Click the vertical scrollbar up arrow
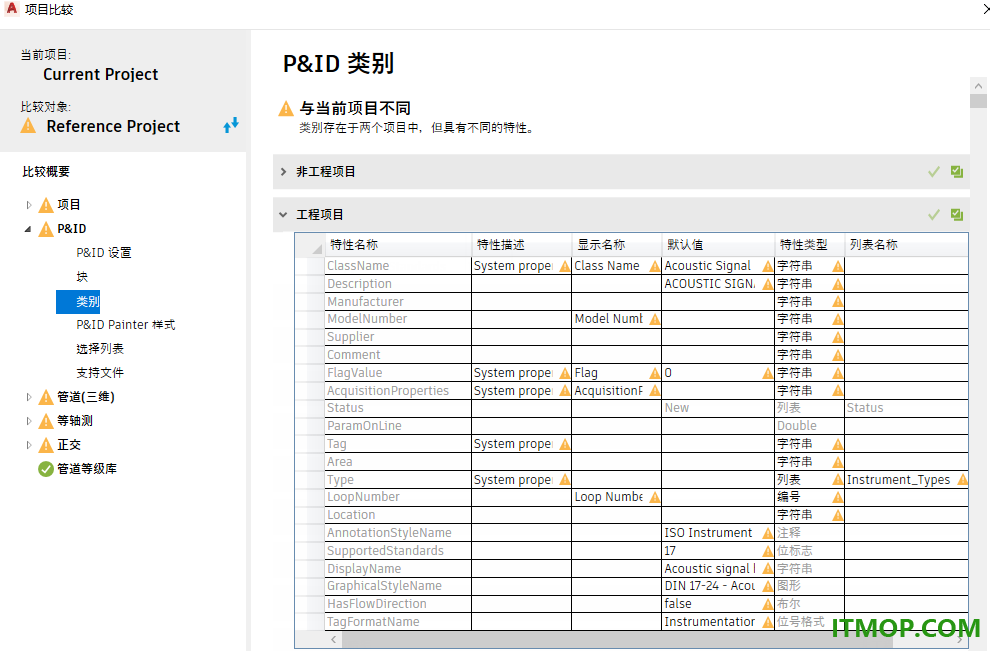The height and width of the screenshot is (651, 990). [979, 86]
